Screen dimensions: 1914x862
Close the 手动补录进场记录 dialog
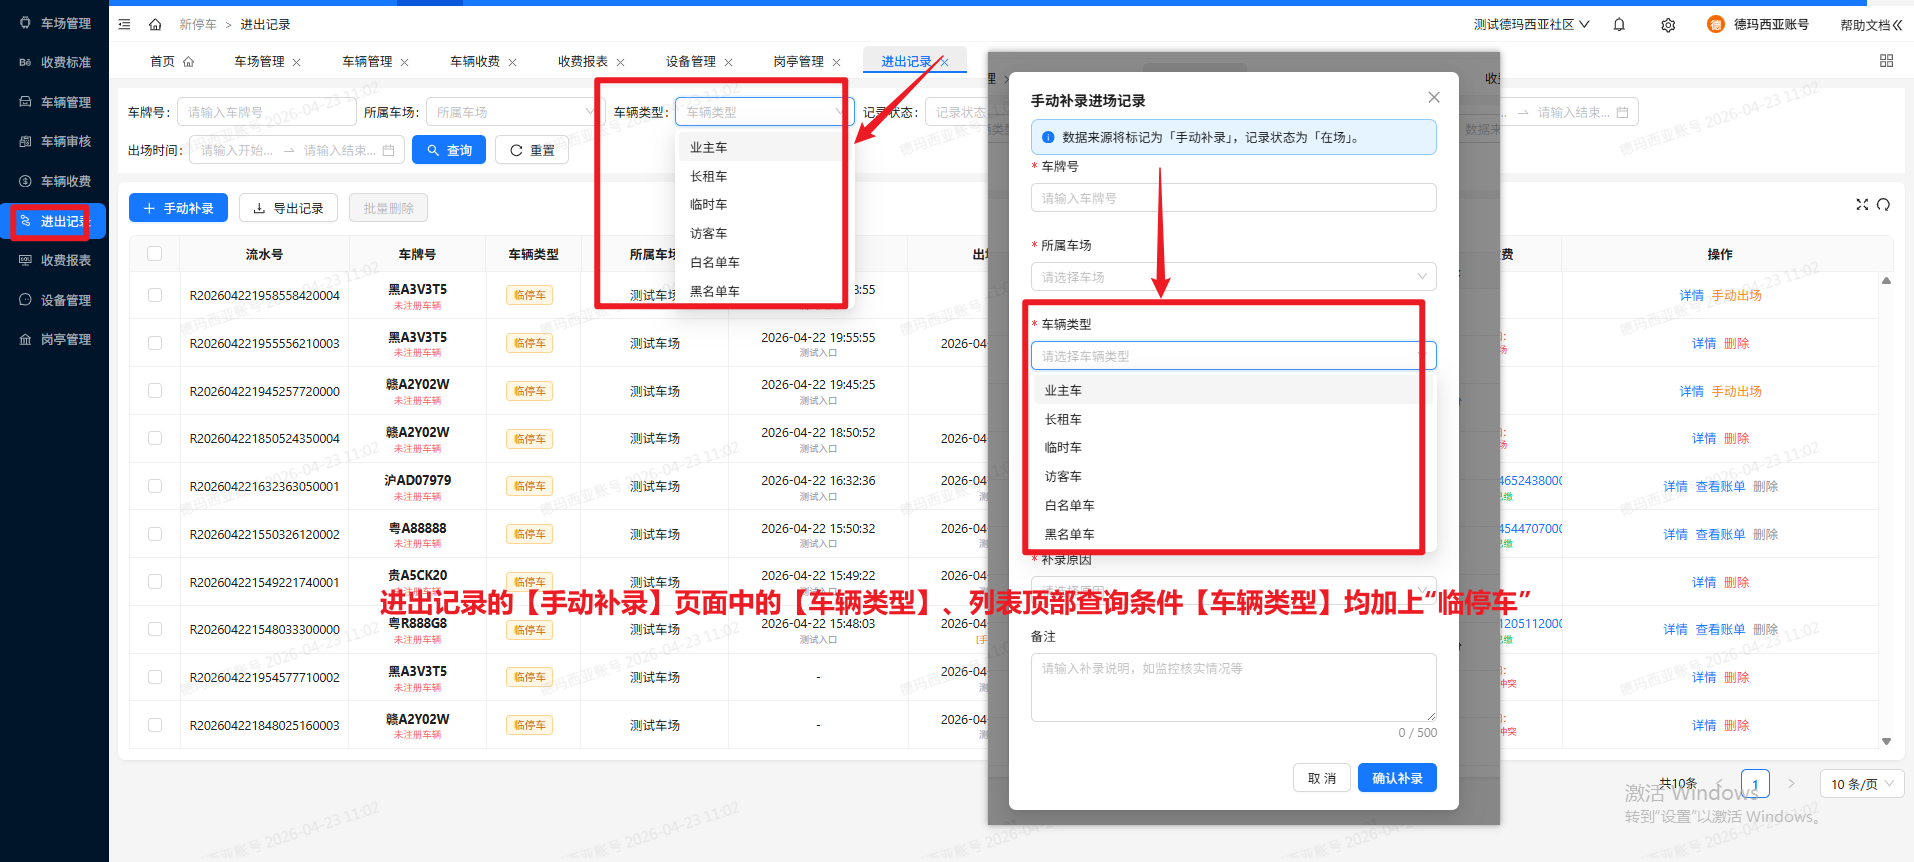1434,97
